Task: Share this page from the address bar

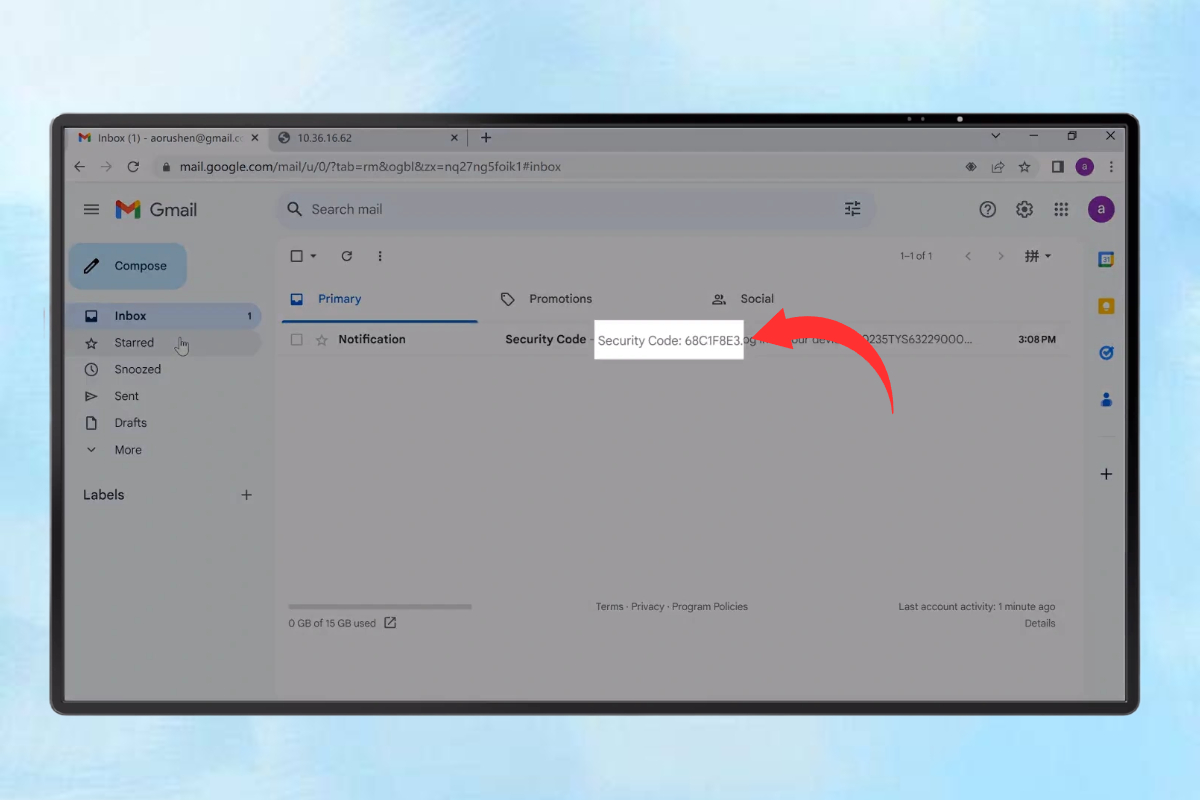Action: click(x=998, y=167)
